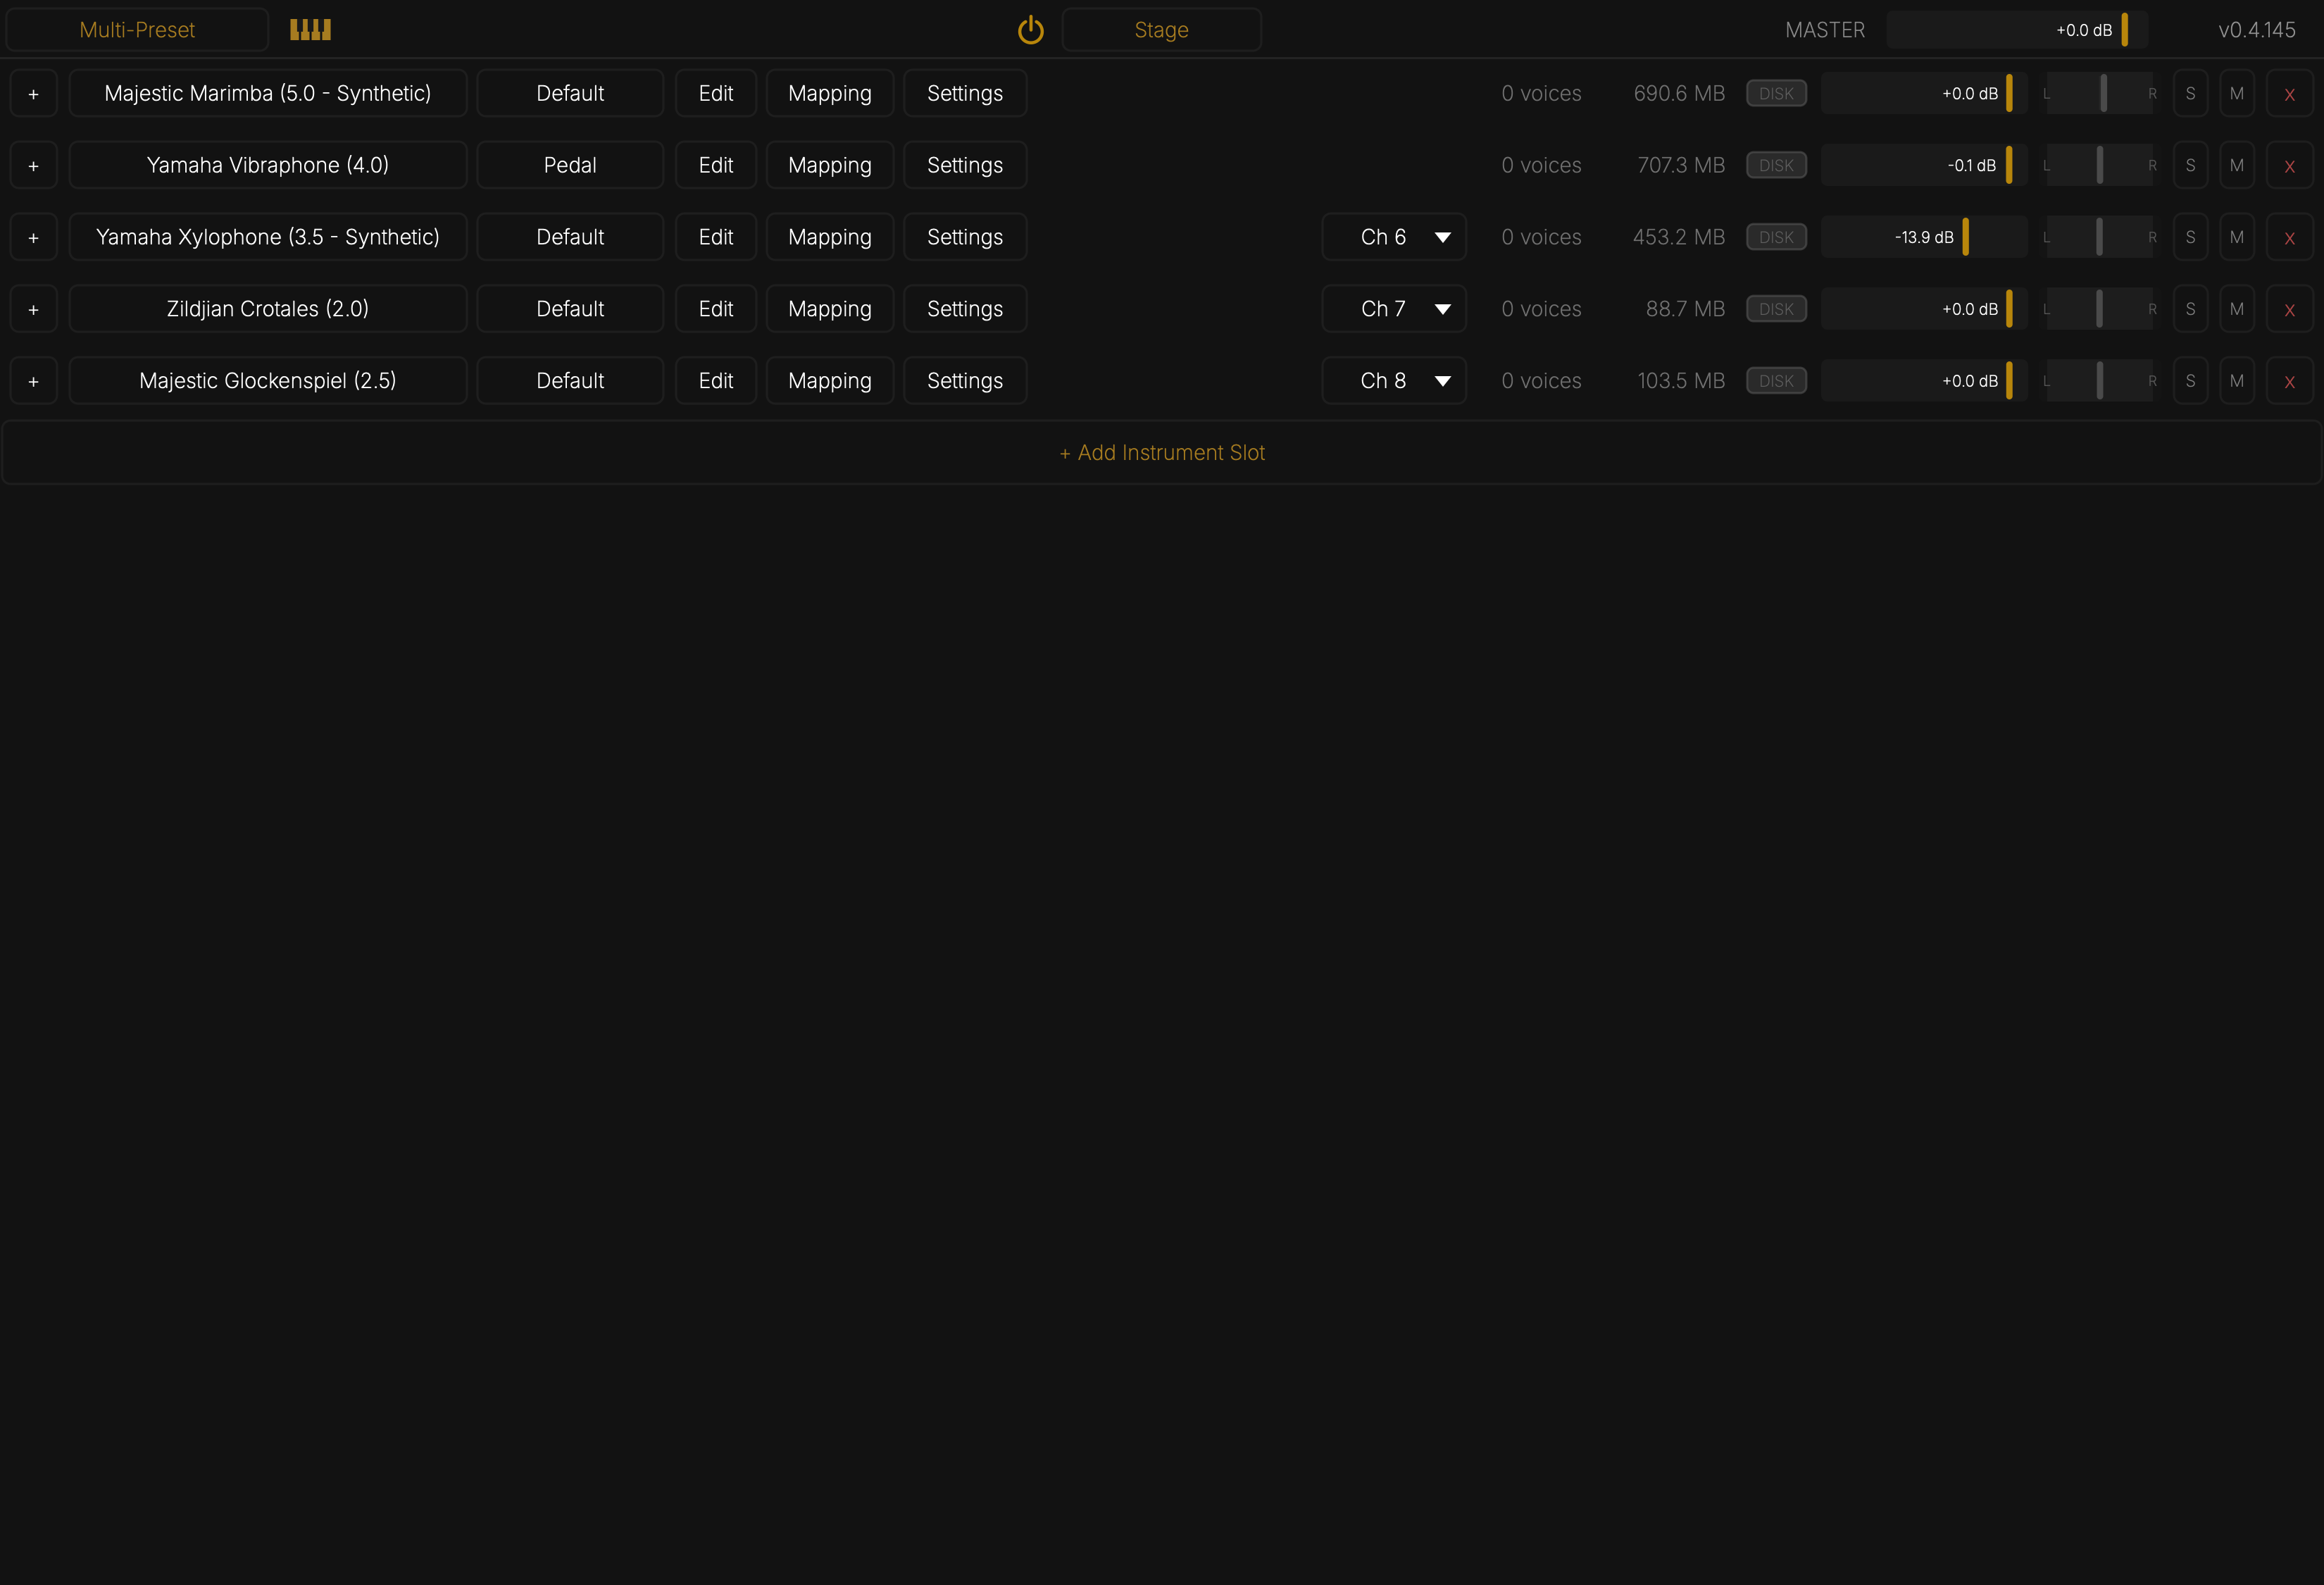The width and height of the screenshot is (2324, 1585).
Task: Click the piano keyboard icon
Action: click(x=310, y=30)
